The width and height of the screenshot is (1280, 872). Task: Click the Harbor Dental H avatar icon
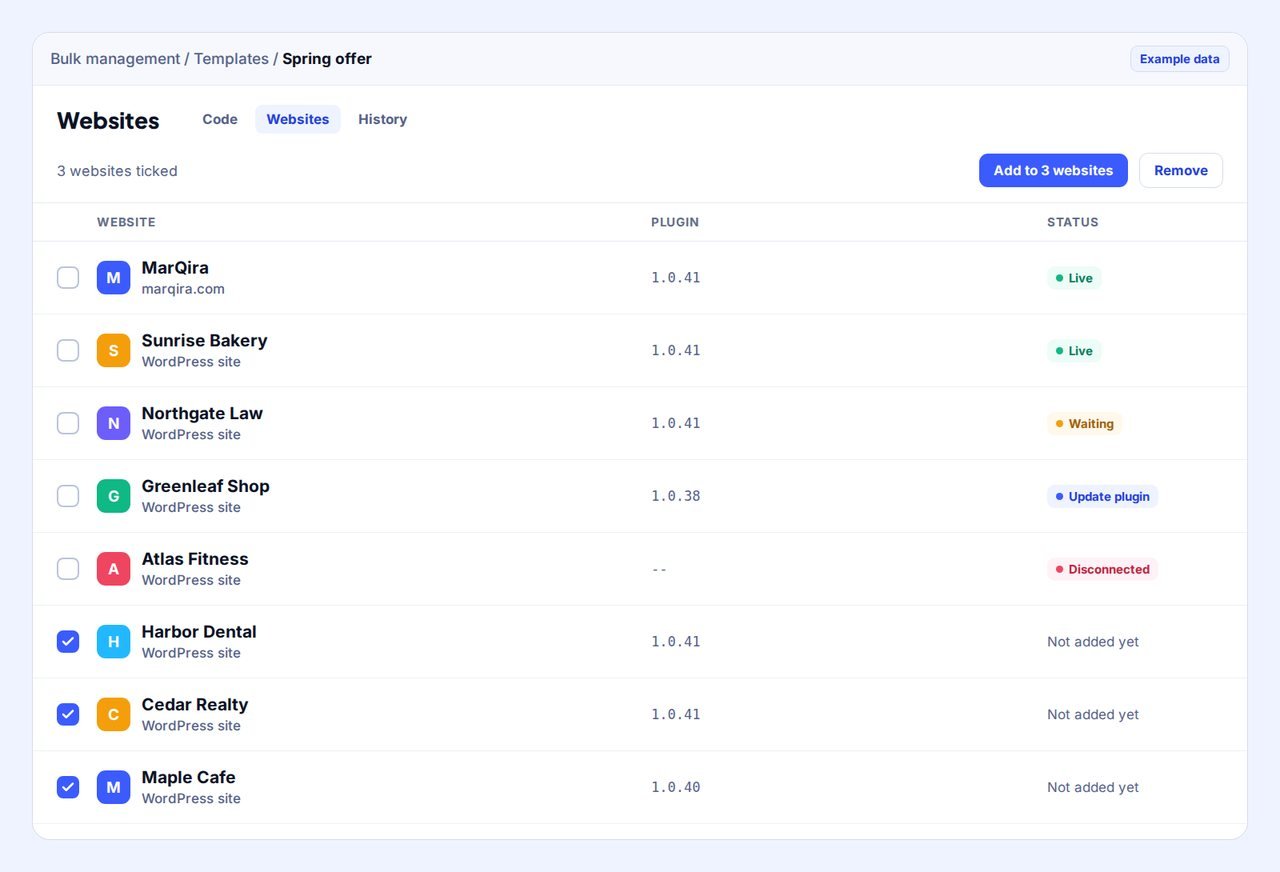113,642
